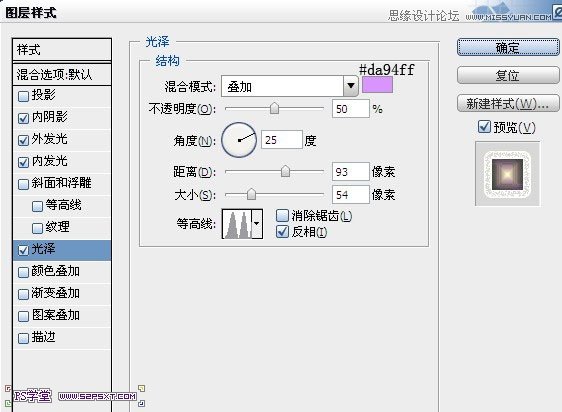Uncheck the 内发光 checkbox

(x=23, y=162)
